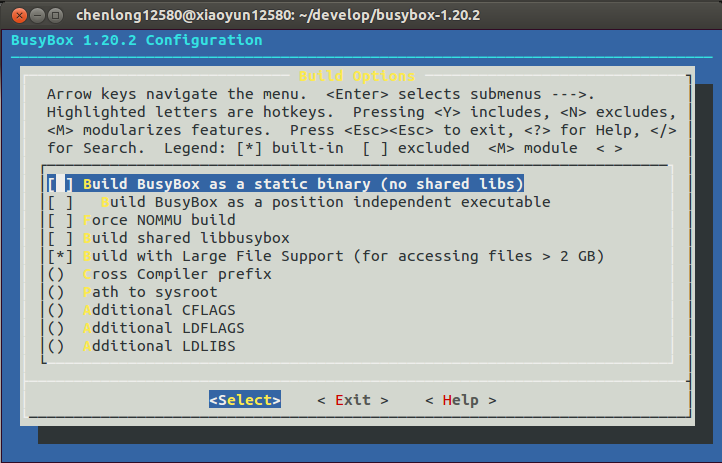
Task: Select the 'Additional LDLIBS' entry
Action: [159, 346]
